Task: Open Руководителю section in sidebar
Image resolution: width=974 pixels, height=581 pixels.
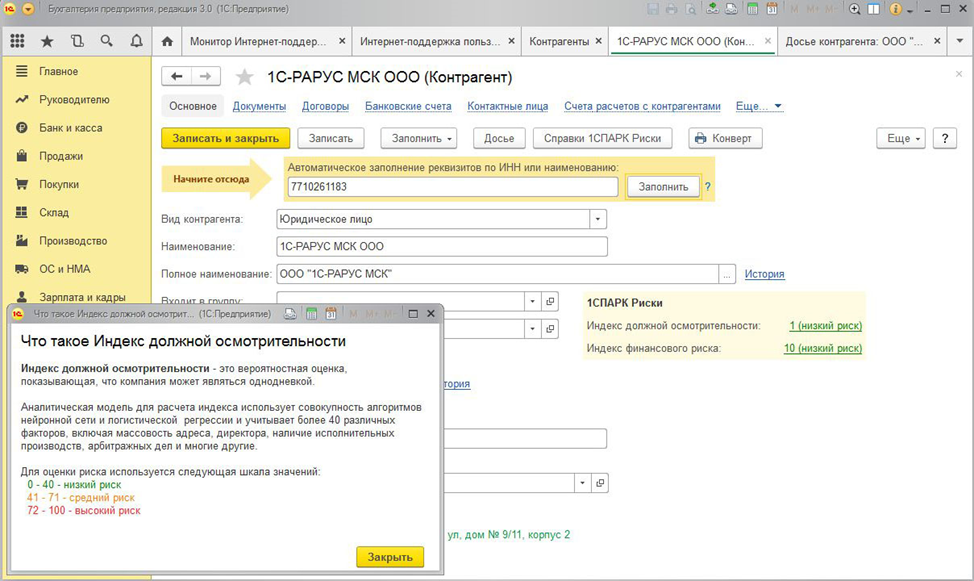Action: point(74,99)
